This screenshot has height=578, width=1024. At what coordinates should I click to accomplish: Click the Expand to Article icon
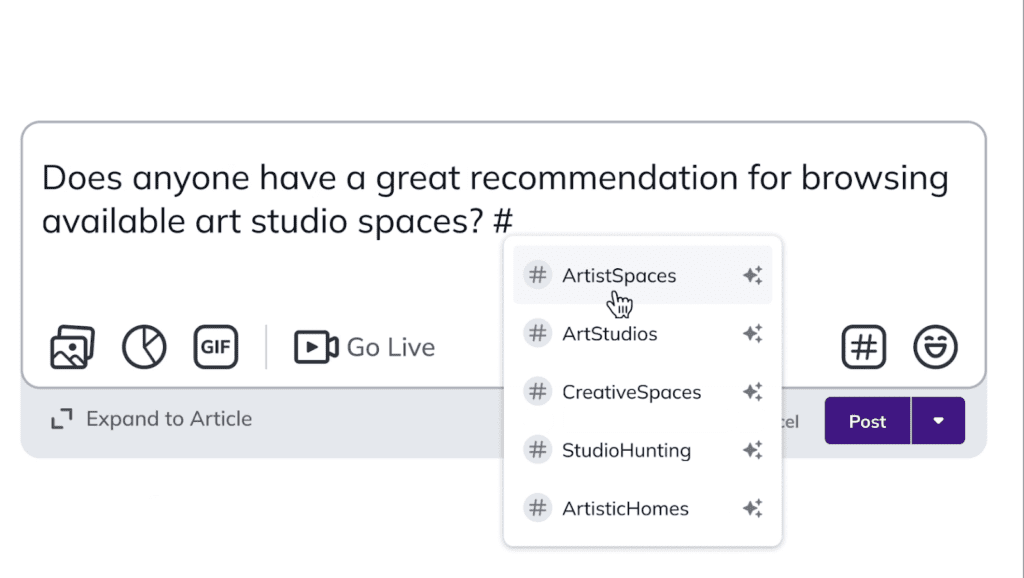click(x=62, y=419)
